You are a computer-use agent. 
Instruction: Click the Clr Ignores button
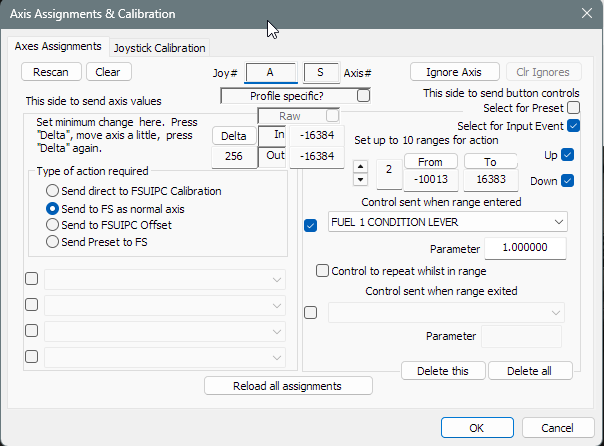point(543,72)
